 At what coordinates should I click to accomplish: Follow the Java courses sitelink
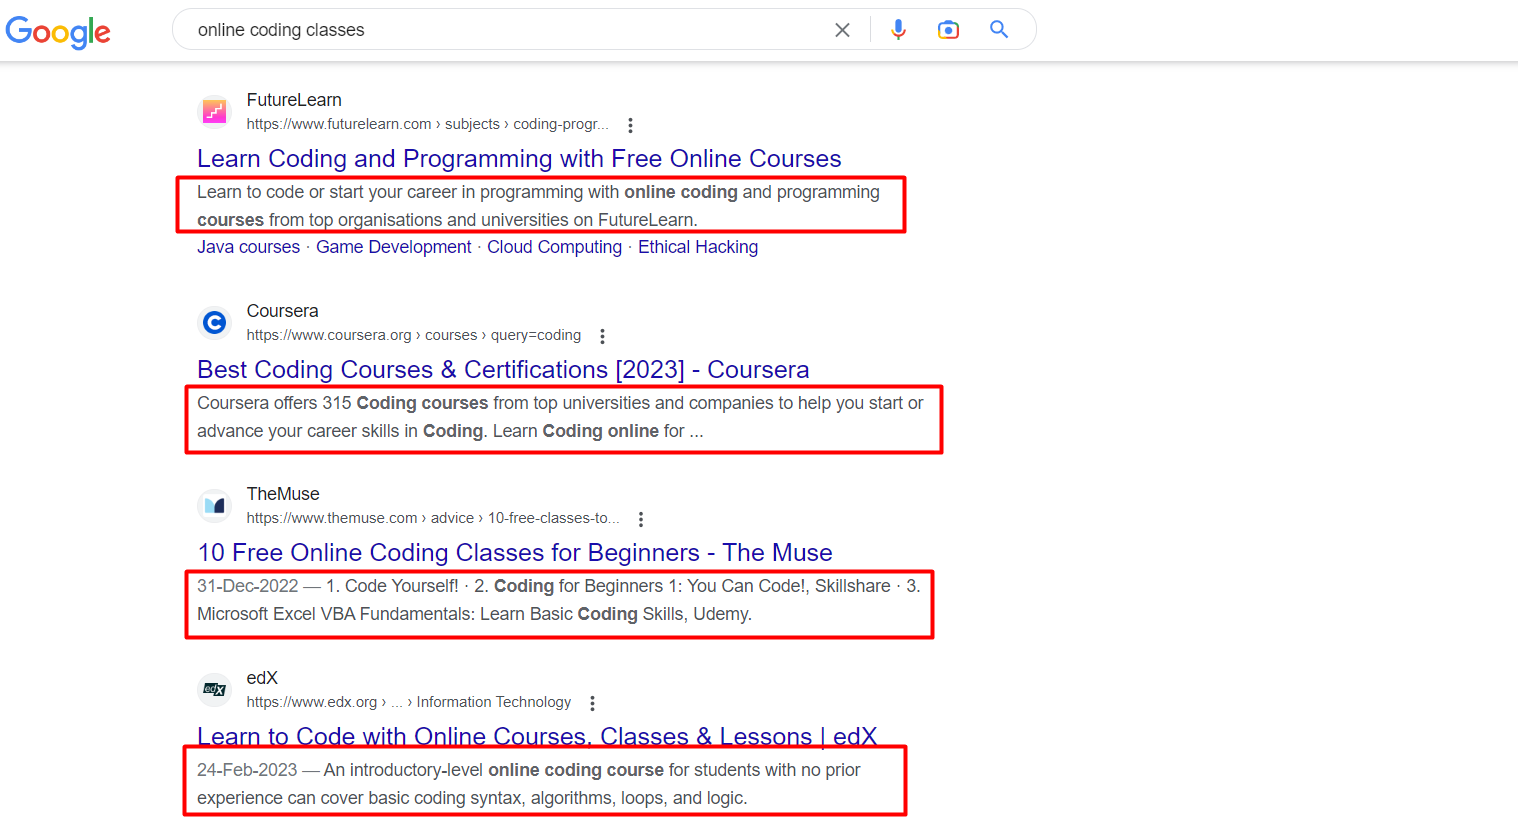(x=248, y=247)
